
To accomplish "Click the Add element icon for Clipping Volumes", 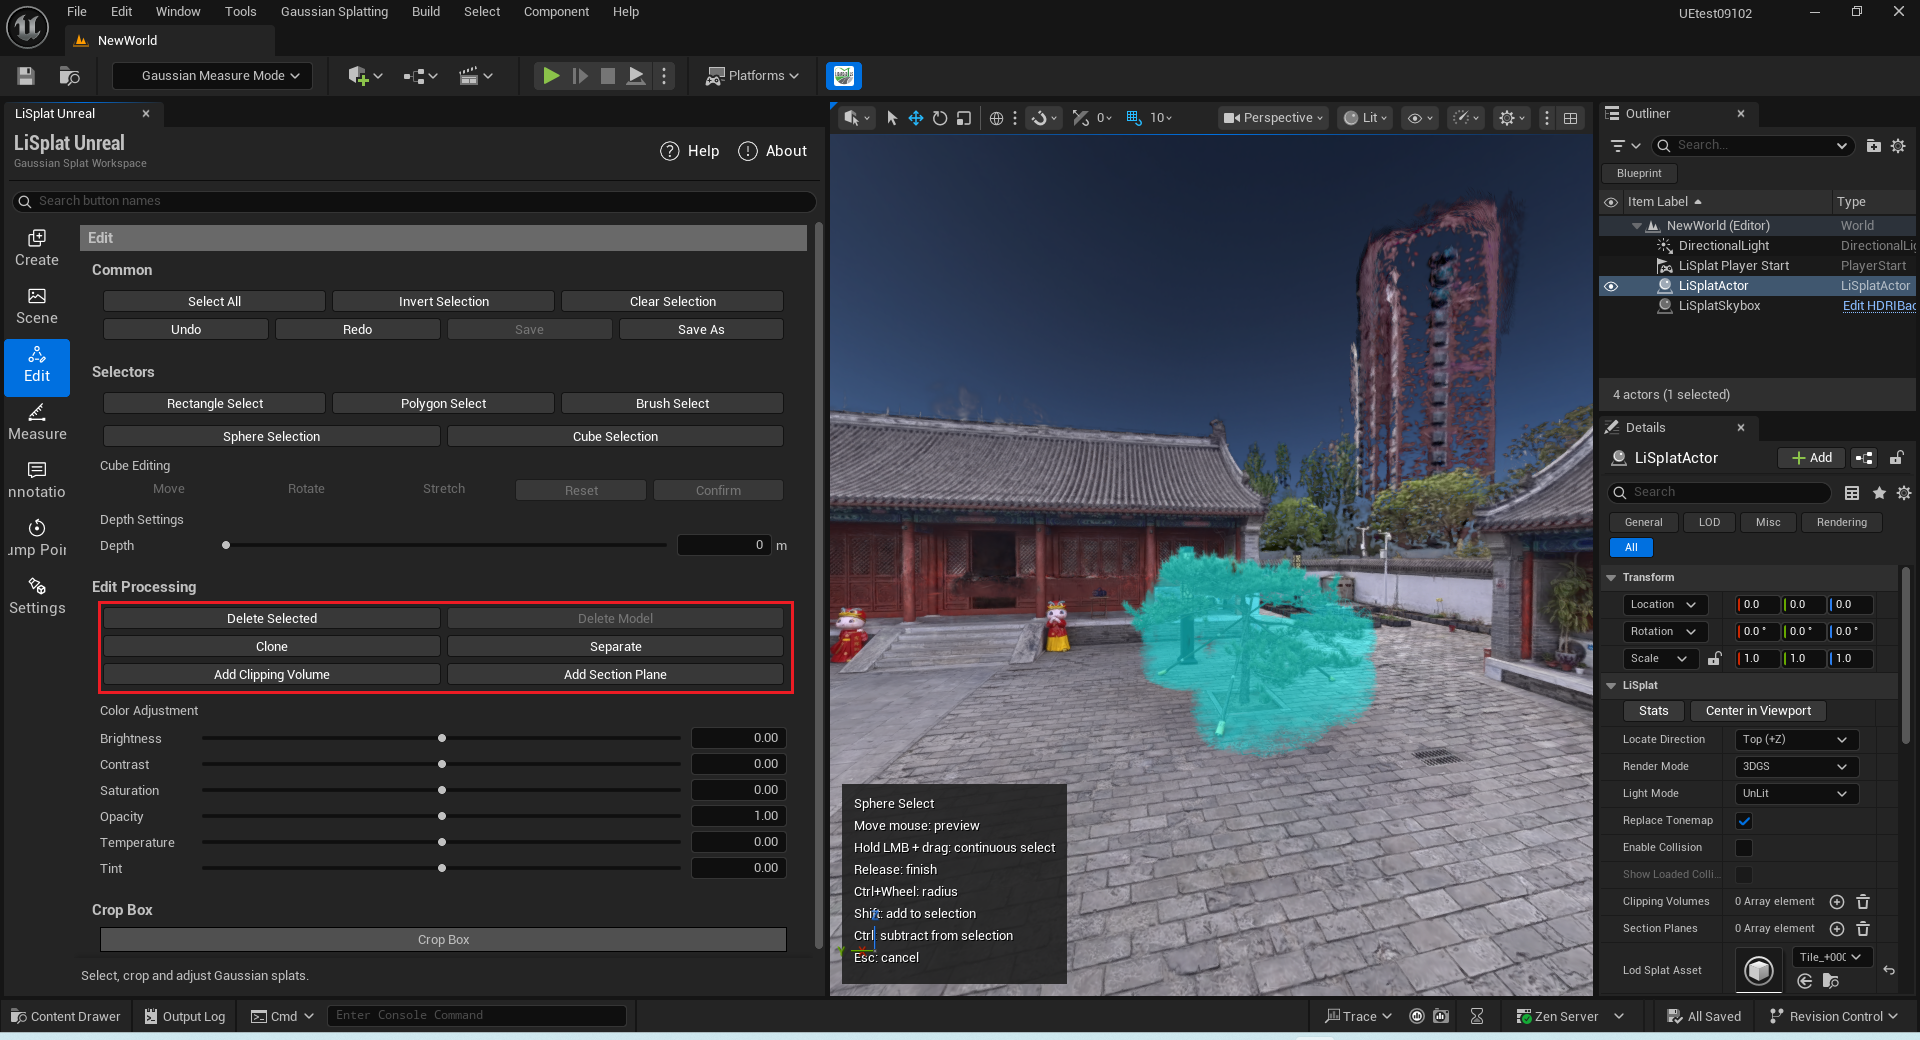I will click(x=1837, y=902).
